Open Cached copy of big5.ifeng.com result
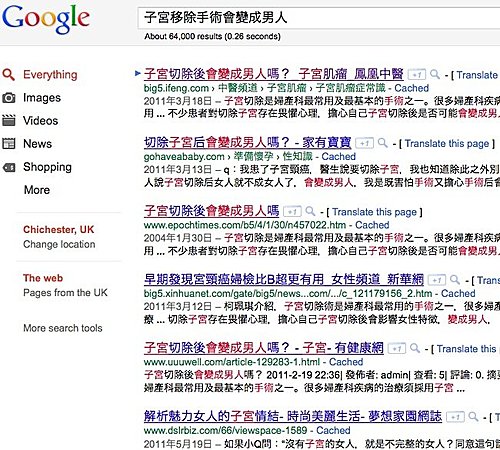This screenshot has height=450, width=500. pyautogui.click(x=412, y=88)
